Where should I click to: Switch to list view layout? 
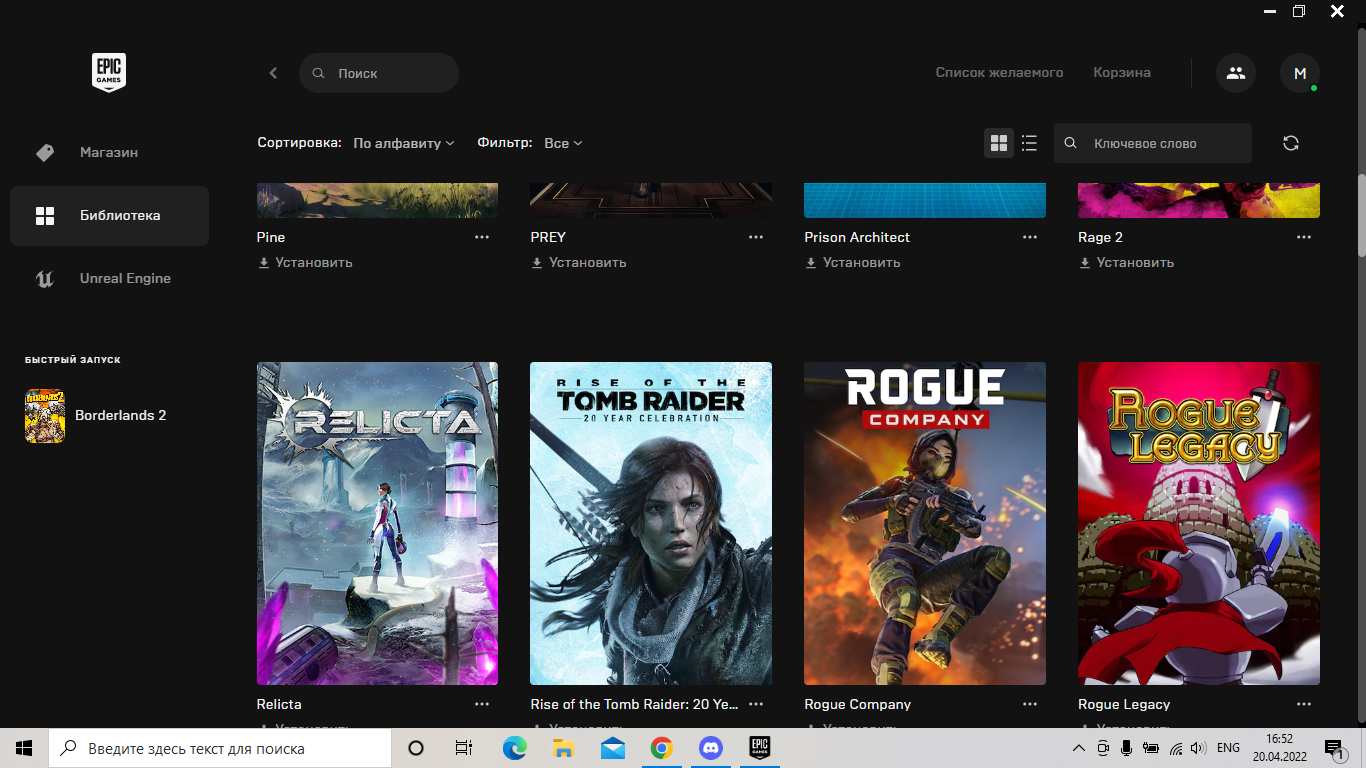pos(1029,143)
